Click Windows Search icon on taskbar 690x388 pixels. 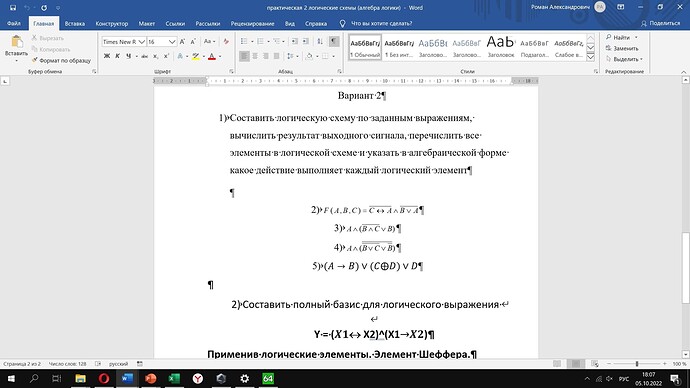[x=34, y=378]
